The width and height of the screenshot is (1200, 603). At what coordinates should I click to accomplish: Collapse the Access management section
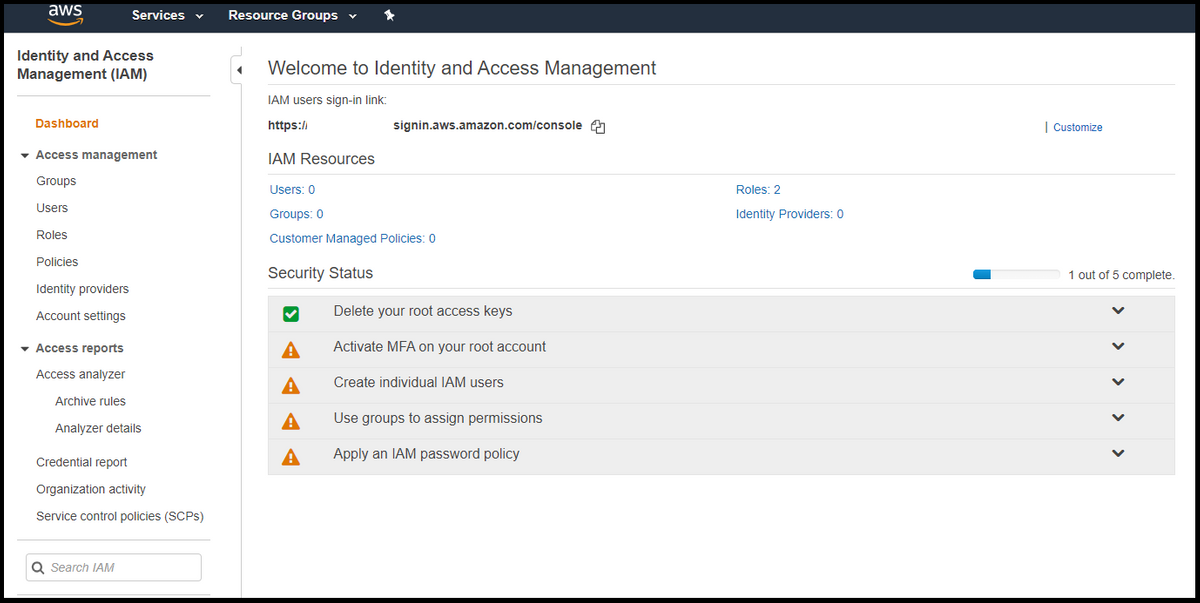(25, 156)
